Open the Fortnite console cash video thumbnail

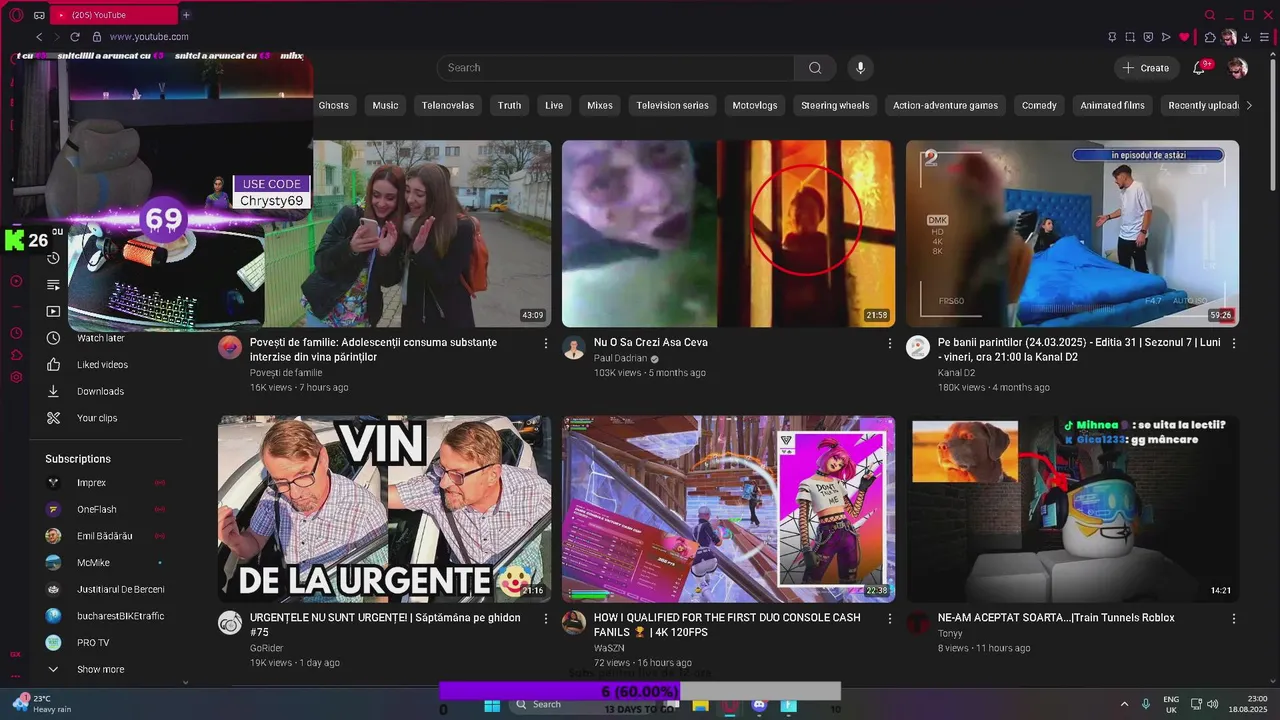pos(728,509)
